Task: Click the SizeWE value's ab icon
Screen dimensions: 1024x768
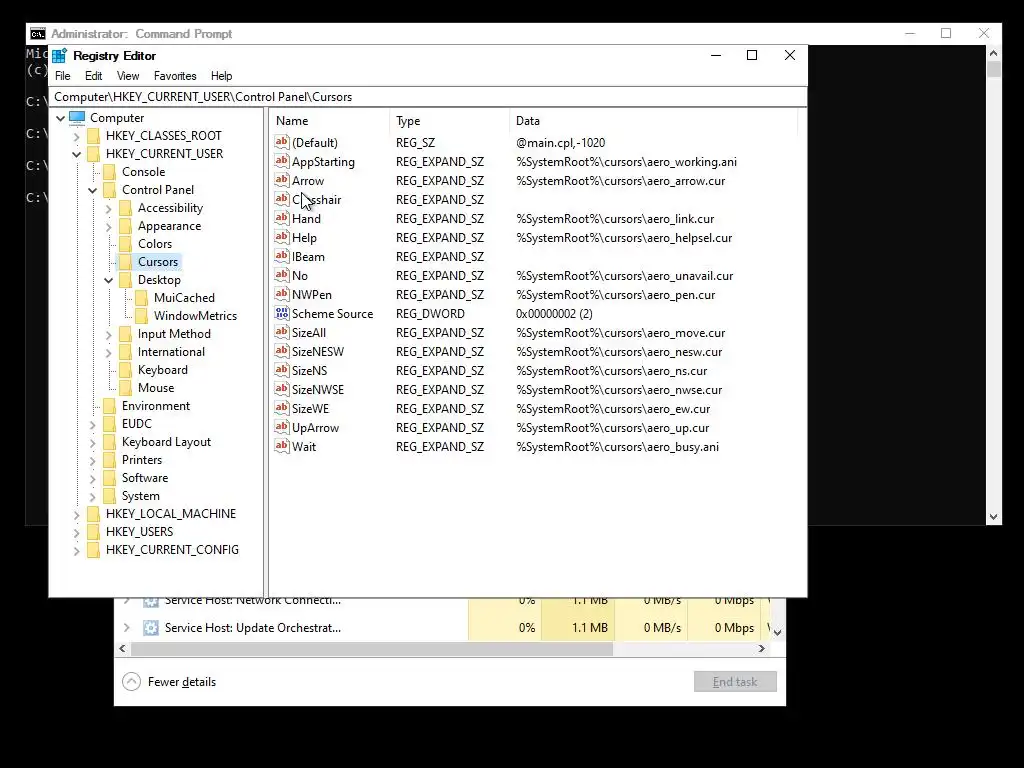Action: (281, 408)
